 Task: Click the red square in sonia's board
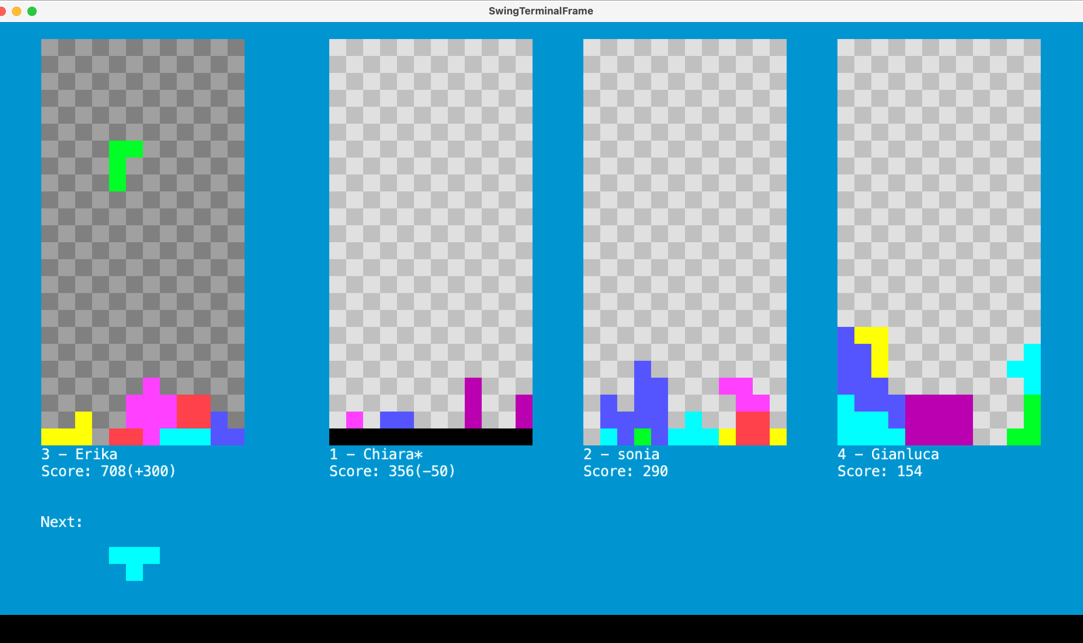[753, 428]
